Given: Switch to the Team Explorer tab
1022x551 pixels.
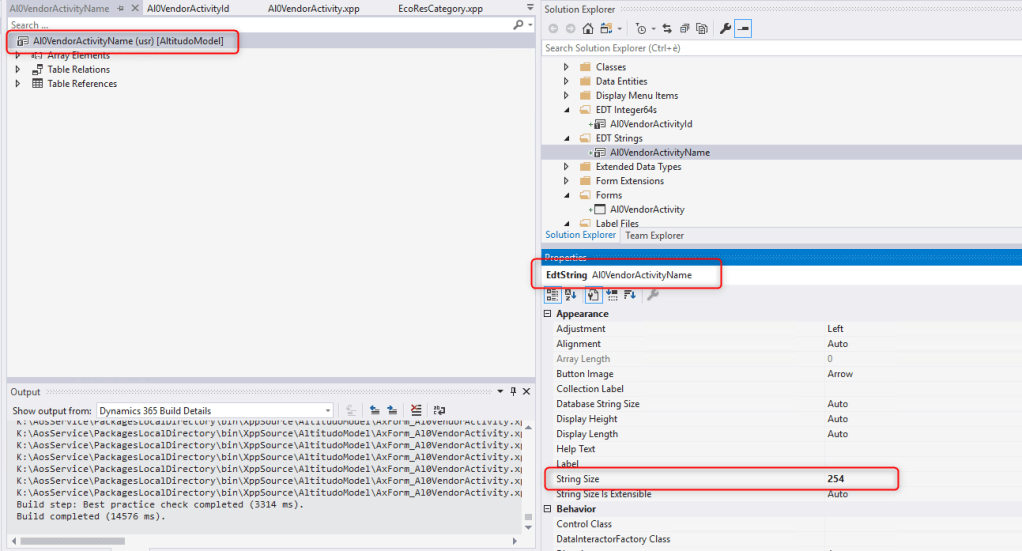Looking at the screenshot, I should point(654,235).
